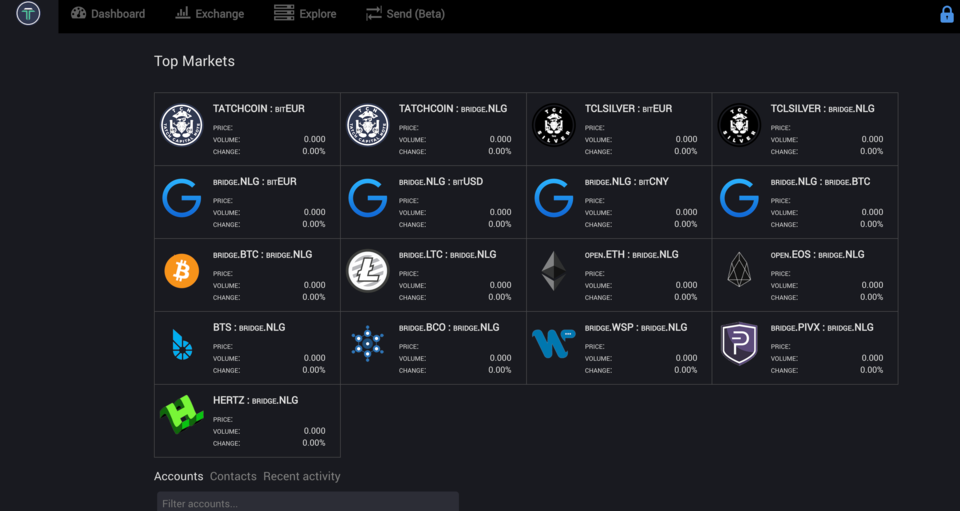Click the BTS : bridge.NLG title
The height and width of the screenshot is (511, 960).
[249, 327]
